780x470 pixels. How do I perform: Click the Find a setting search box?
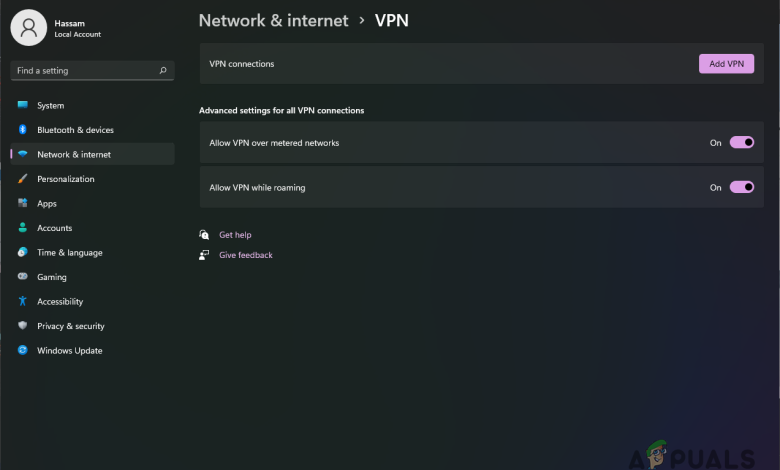click(85, 71)
